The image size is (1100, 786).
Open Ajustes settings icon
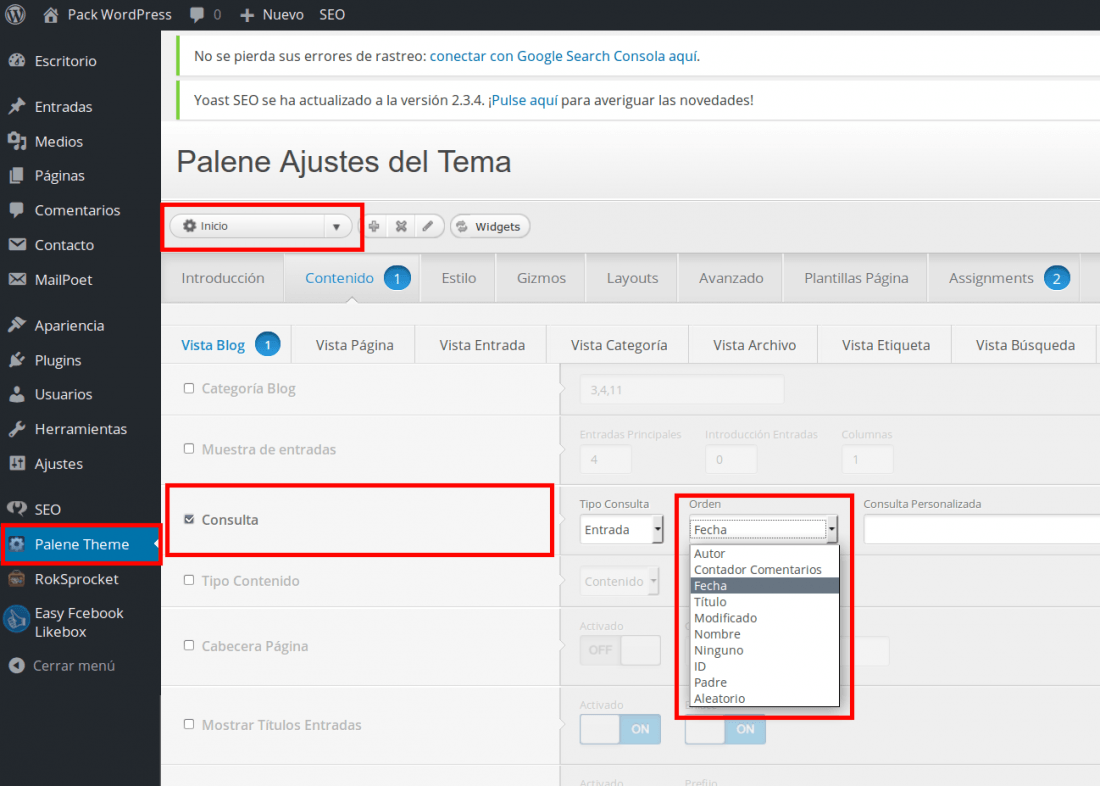(17, 463)
